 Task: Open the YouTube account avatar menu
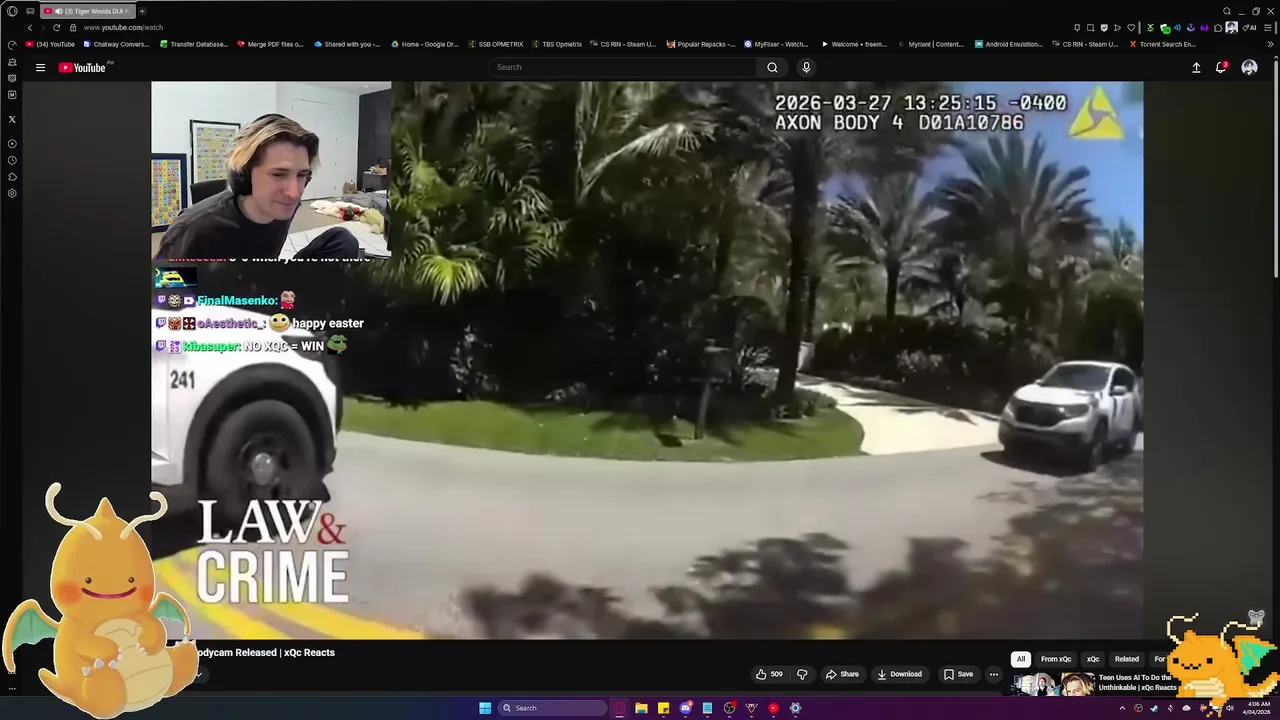[1249, 67]
